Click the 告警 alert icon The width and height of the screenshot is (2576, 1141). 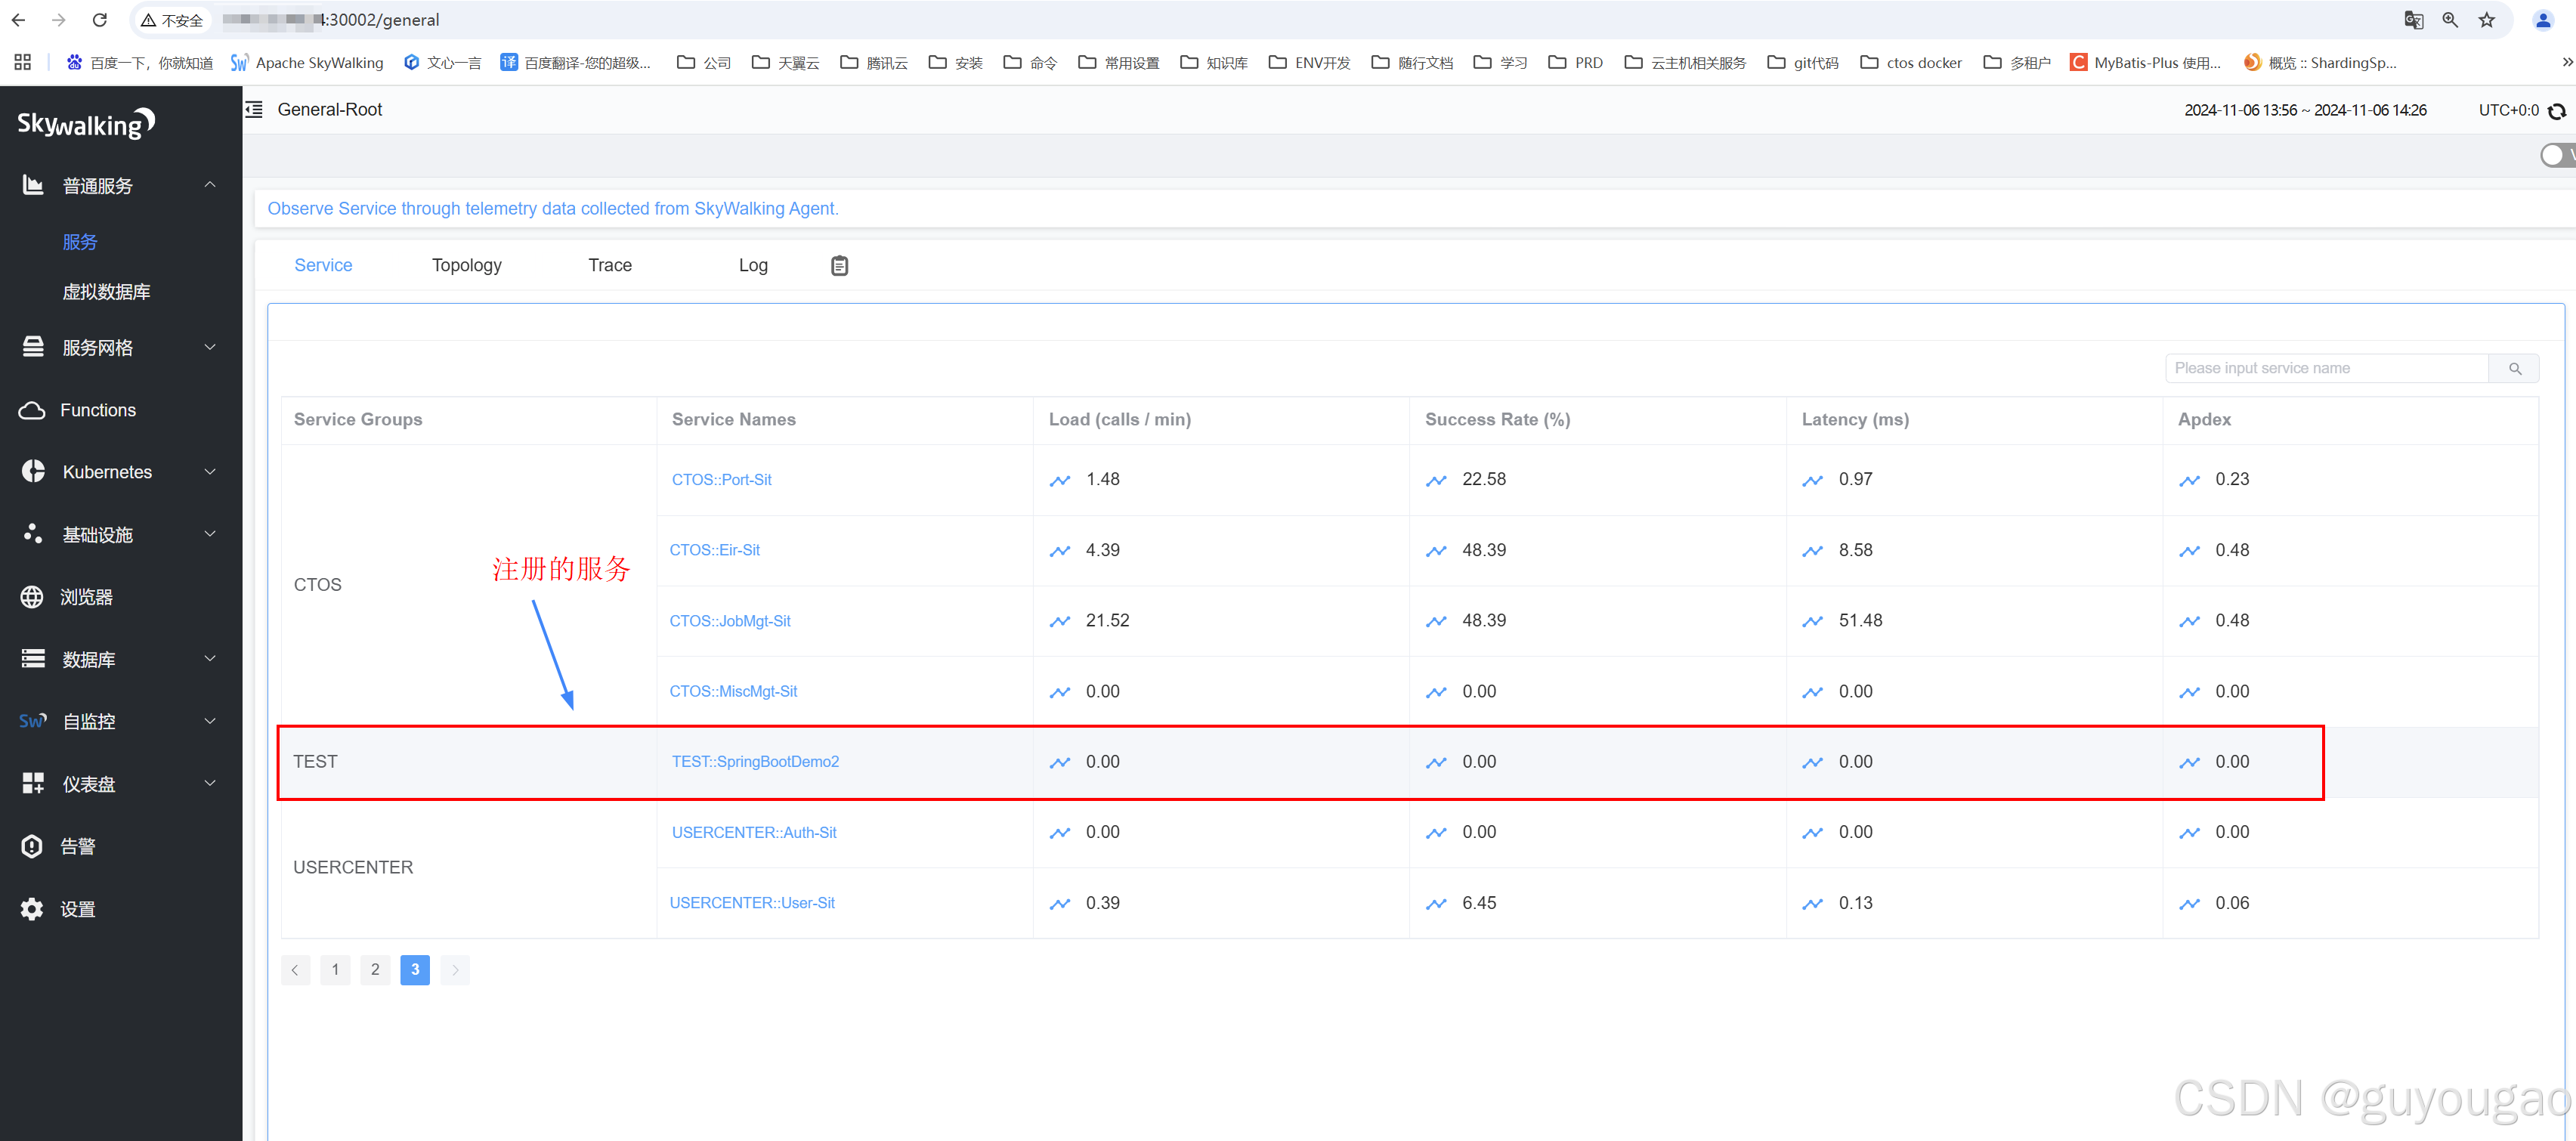(32, 845)
